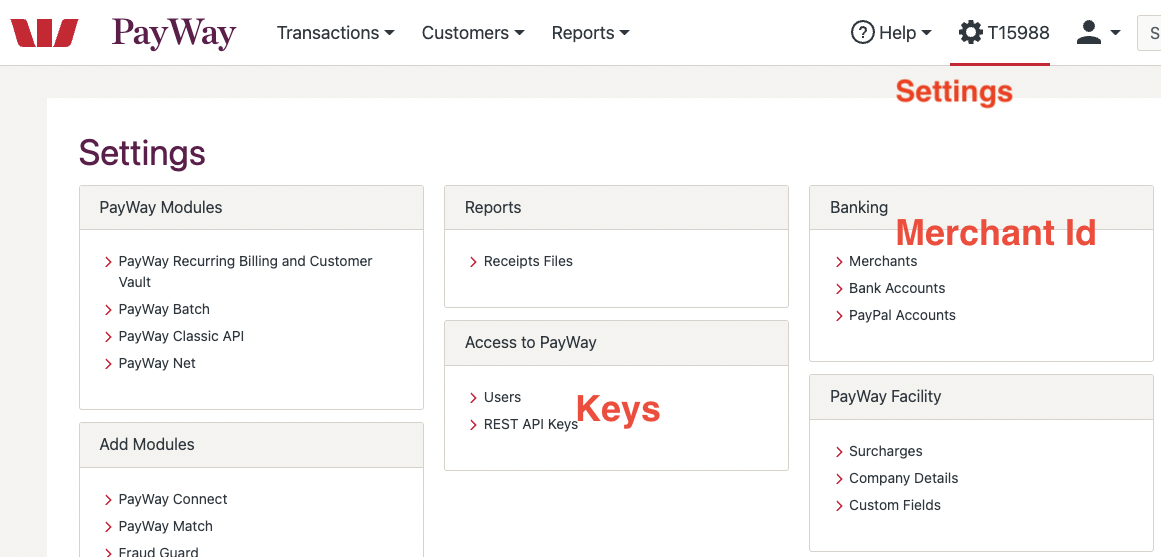
Task: Click the settings gear icon
Action: pyautogui.click(x=970, y=33)
